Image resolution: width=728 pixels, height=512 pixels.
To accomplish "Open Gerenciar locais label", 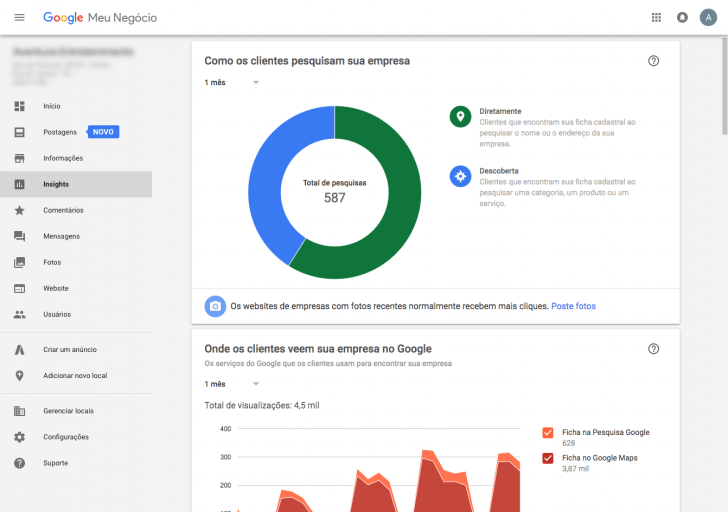I will [69, 411].
